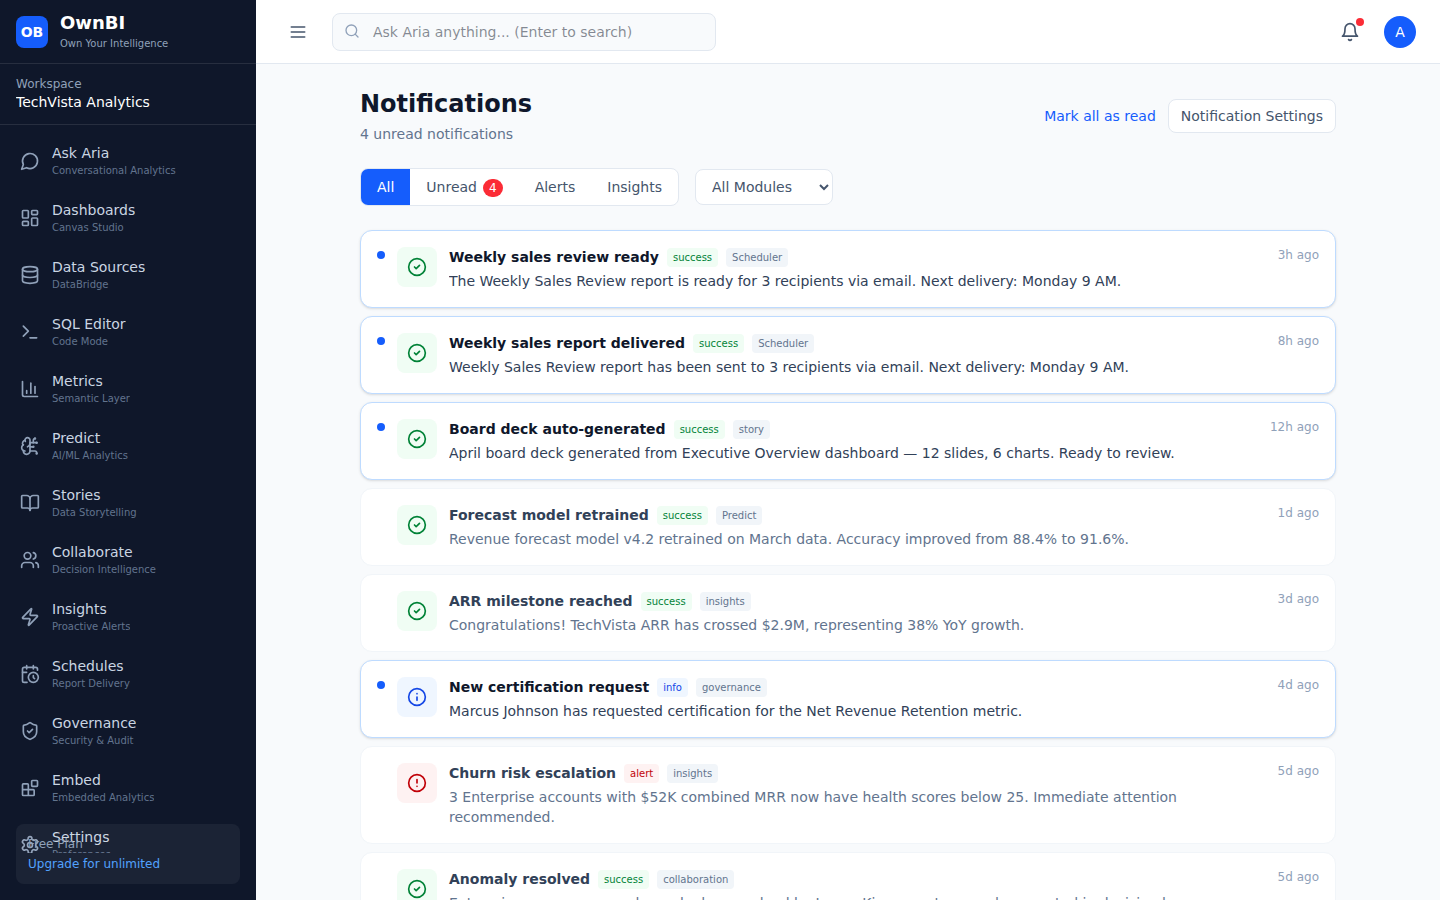The width and height of the screenshot is (1440, 900).
Task: Click the story tag on Board deck
Action: point(751,430)
